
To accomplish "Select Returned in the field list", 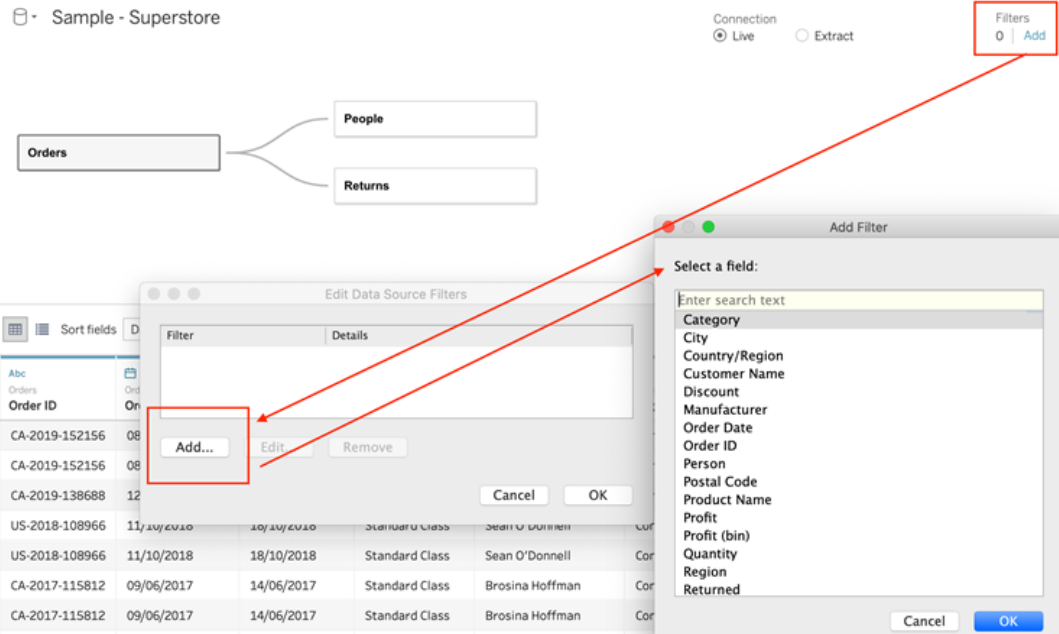I will [859, 589].
